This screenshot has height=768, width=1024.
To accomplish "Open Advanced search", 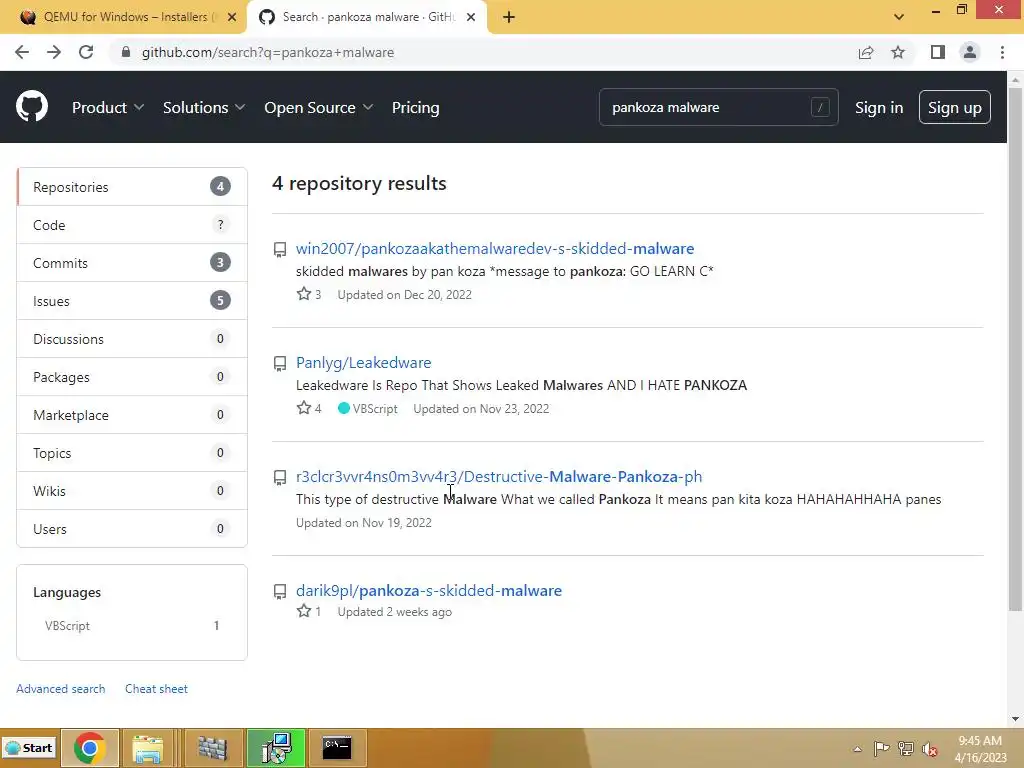I will click(61, 688).
